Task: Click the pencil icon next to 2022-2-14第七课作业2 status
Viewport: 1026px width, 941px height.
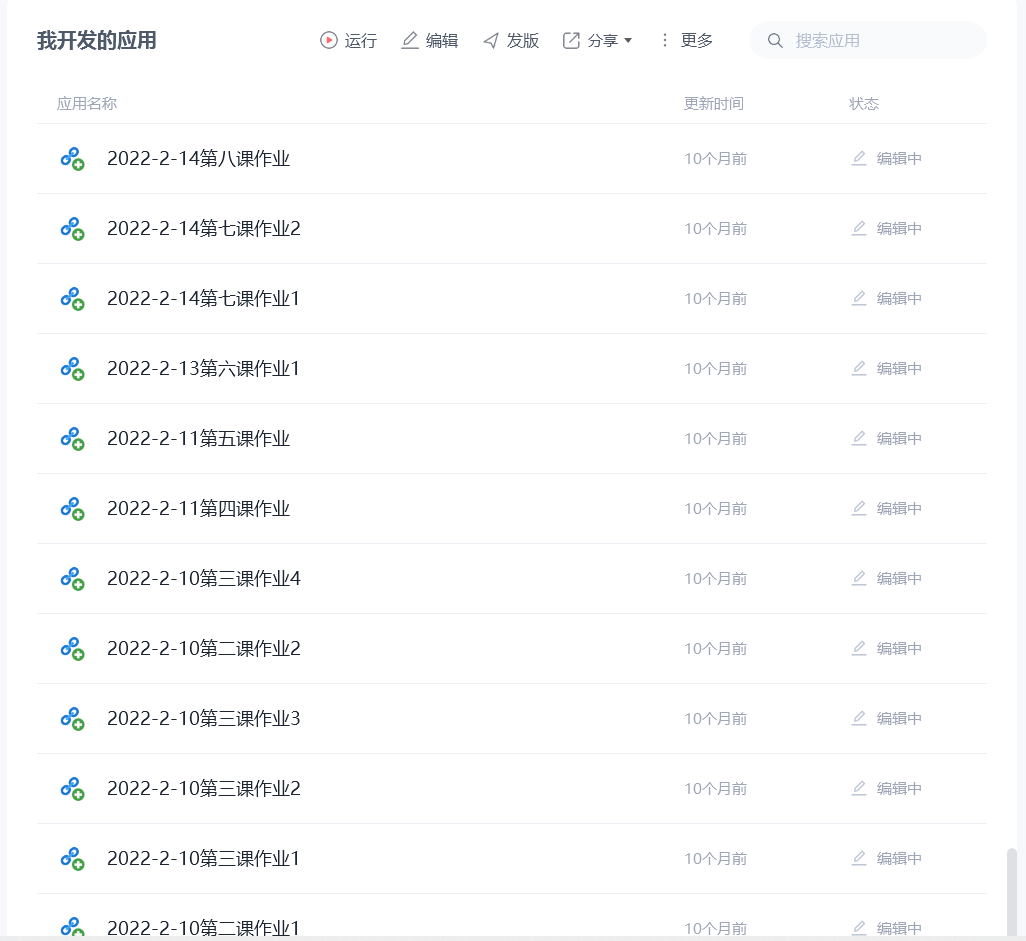Action: pos(859,228)
